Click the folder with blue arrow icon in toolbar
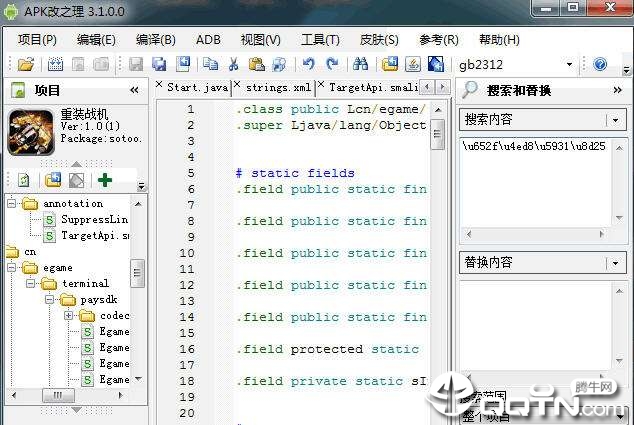This screenshot has height=425, width=634. click(x=390, y=64)
